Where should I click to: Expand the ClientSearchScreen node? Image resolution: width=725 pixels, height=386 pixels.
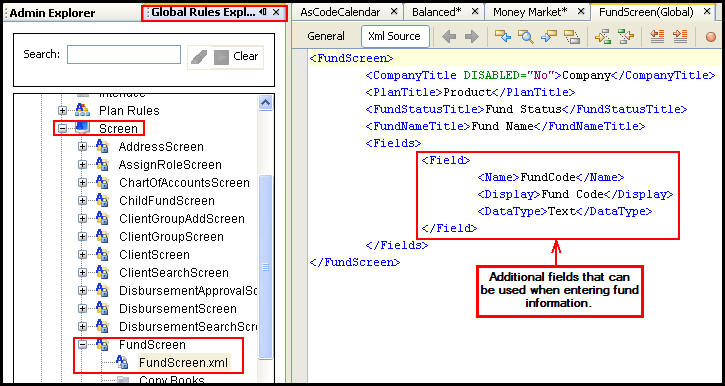pyautogui.click(x=82, y=273)
